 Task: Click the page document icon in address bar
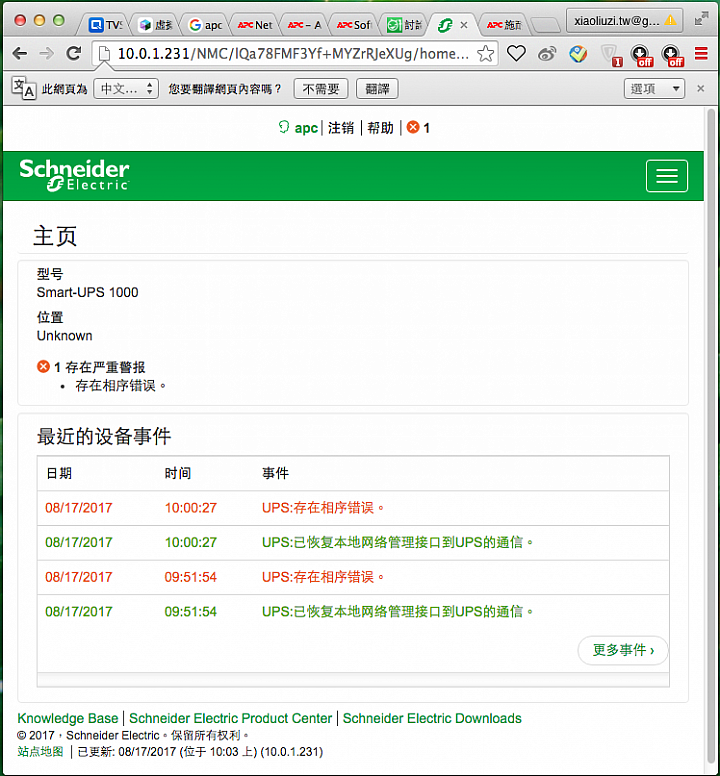(x=104, y=53)
